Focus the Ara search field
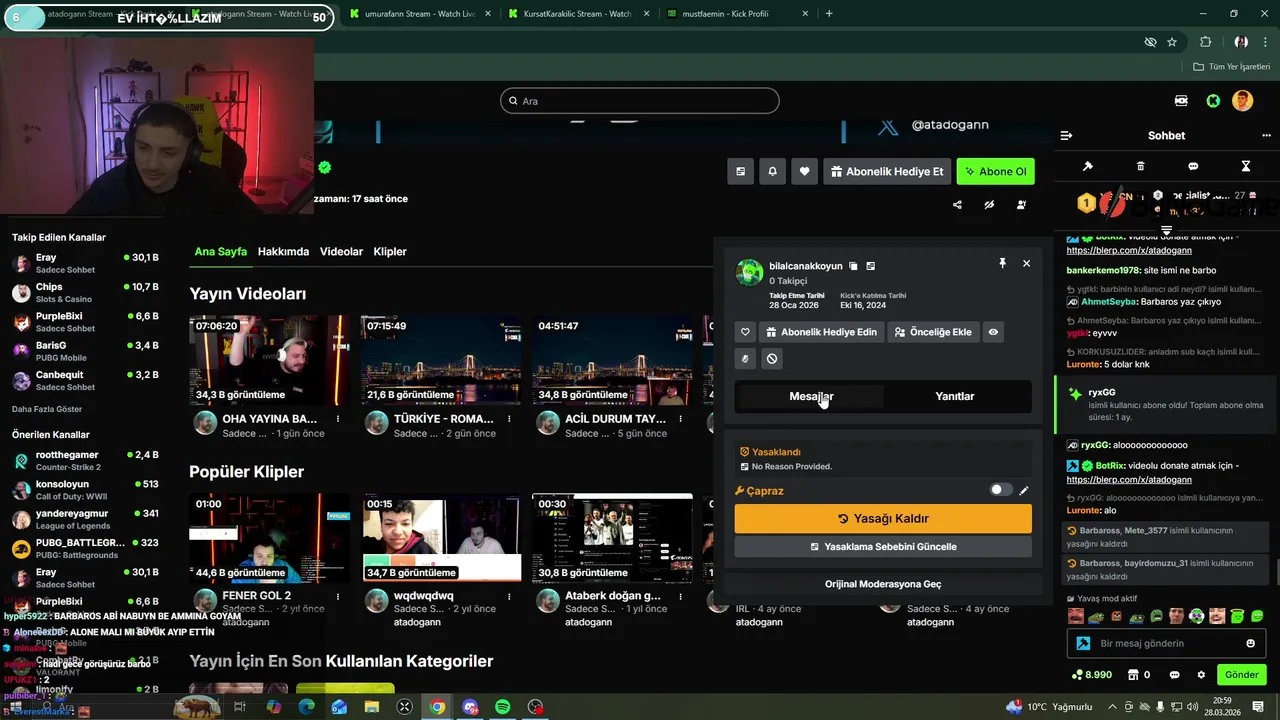The image size is (1280, 720). 640,101
